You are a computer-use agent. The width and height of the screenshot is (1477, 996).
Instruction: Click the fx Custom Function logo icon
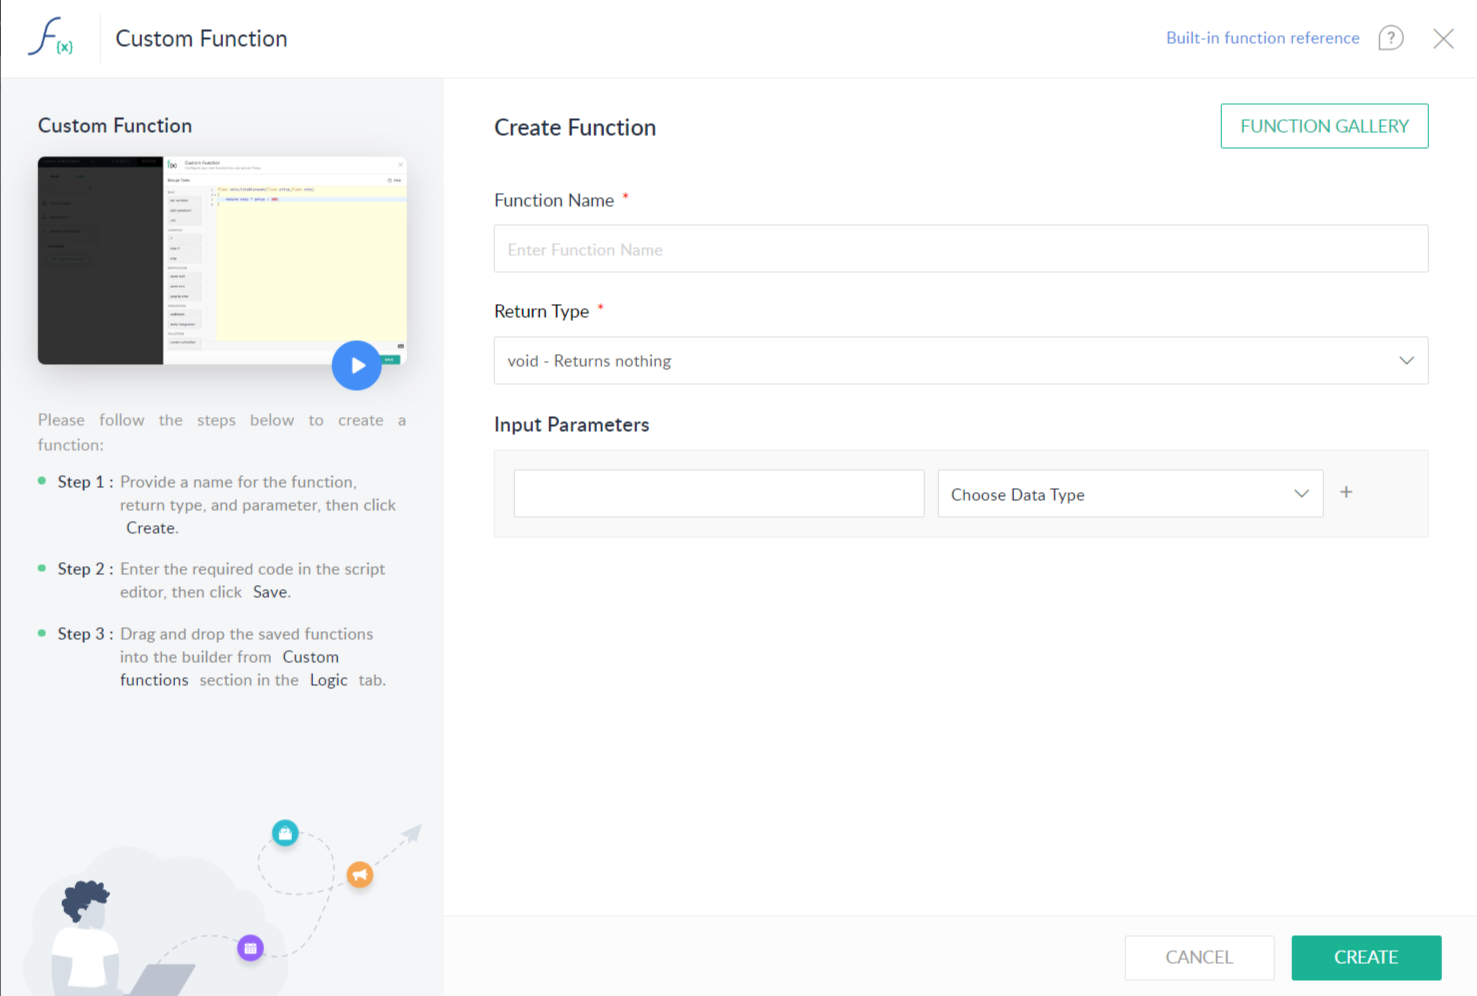[x=51, y=38]
